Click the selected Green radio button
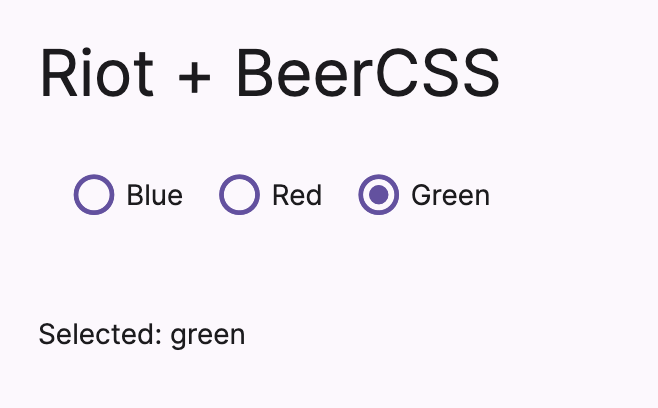Image resolution: width=658 pixels, height=408 pixels. [x=379, y=195]
